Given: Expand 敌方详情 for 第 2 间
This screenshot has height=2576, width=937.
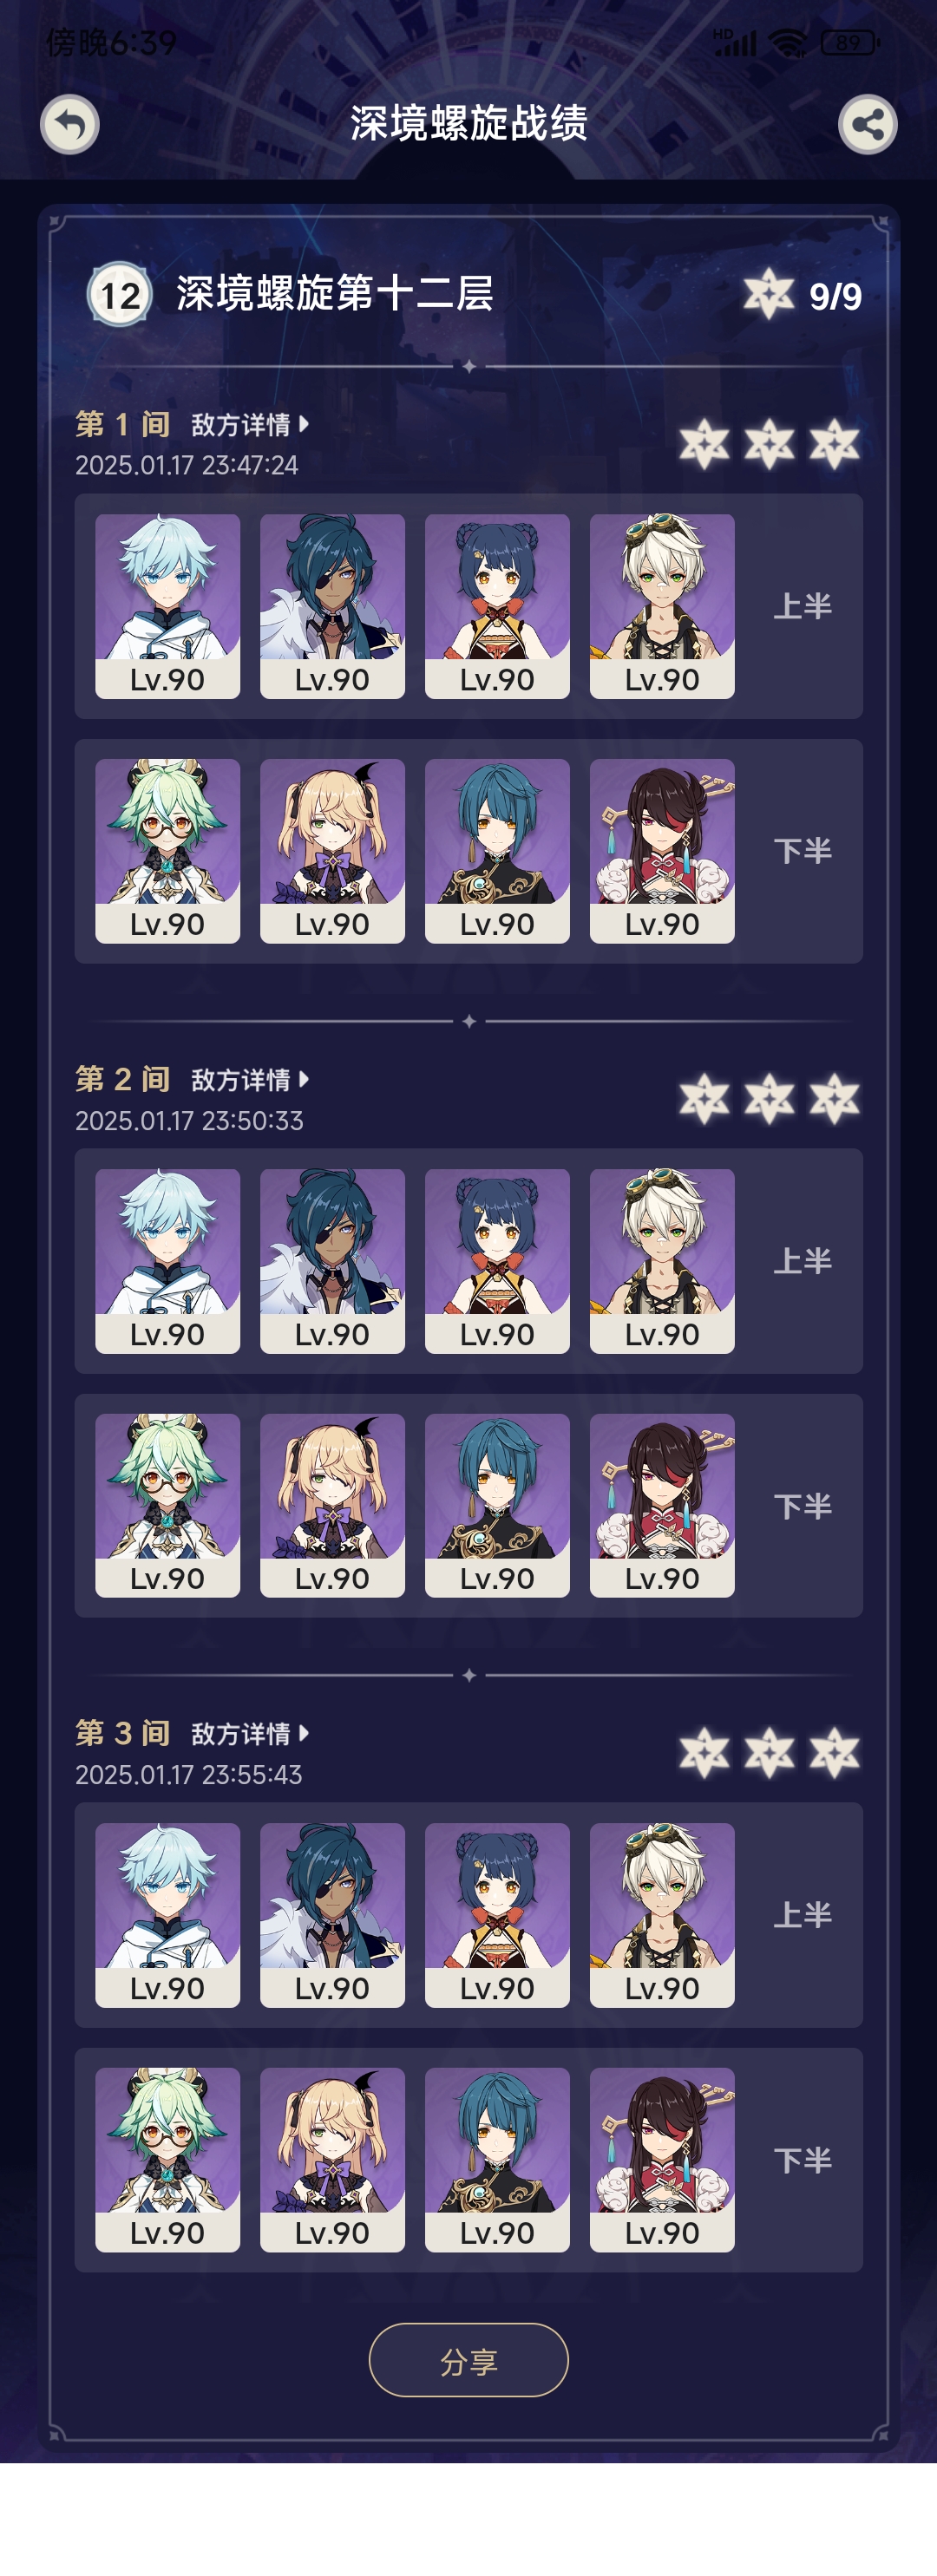Looking at the screenshot, I should [x=250, y=1080].
